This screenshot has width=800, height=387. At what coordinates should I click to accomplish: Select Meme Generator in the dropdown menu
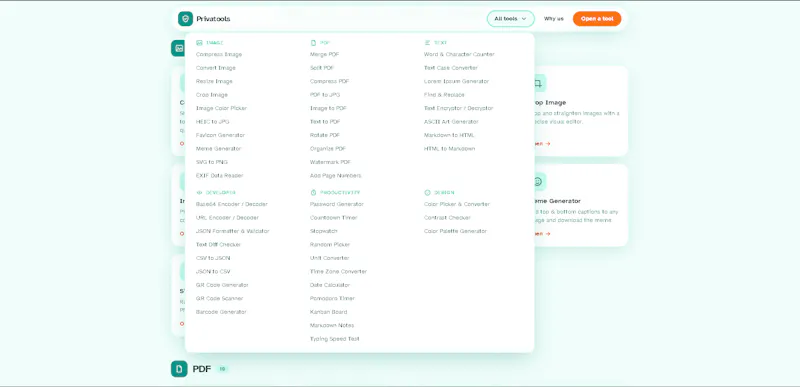point(218,149)
